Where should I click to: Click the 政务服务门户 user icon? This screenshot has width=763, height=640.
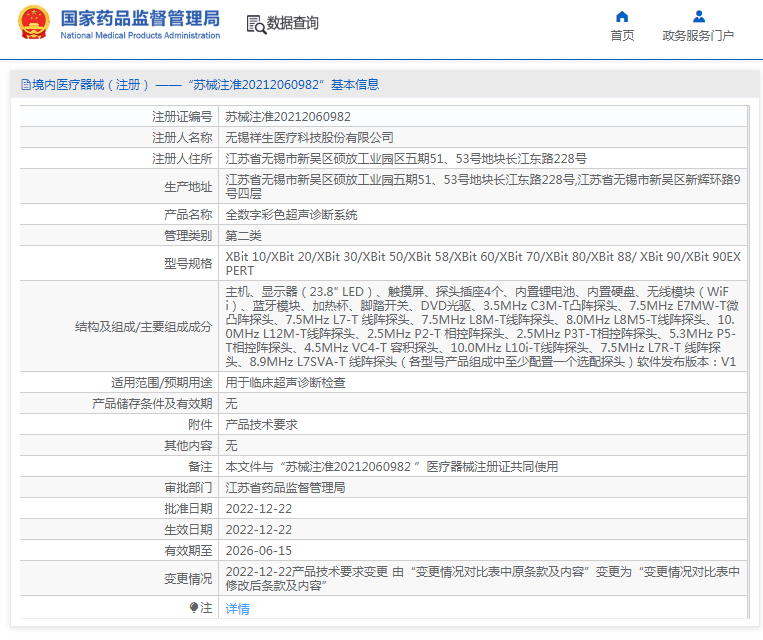coord(699,17)
